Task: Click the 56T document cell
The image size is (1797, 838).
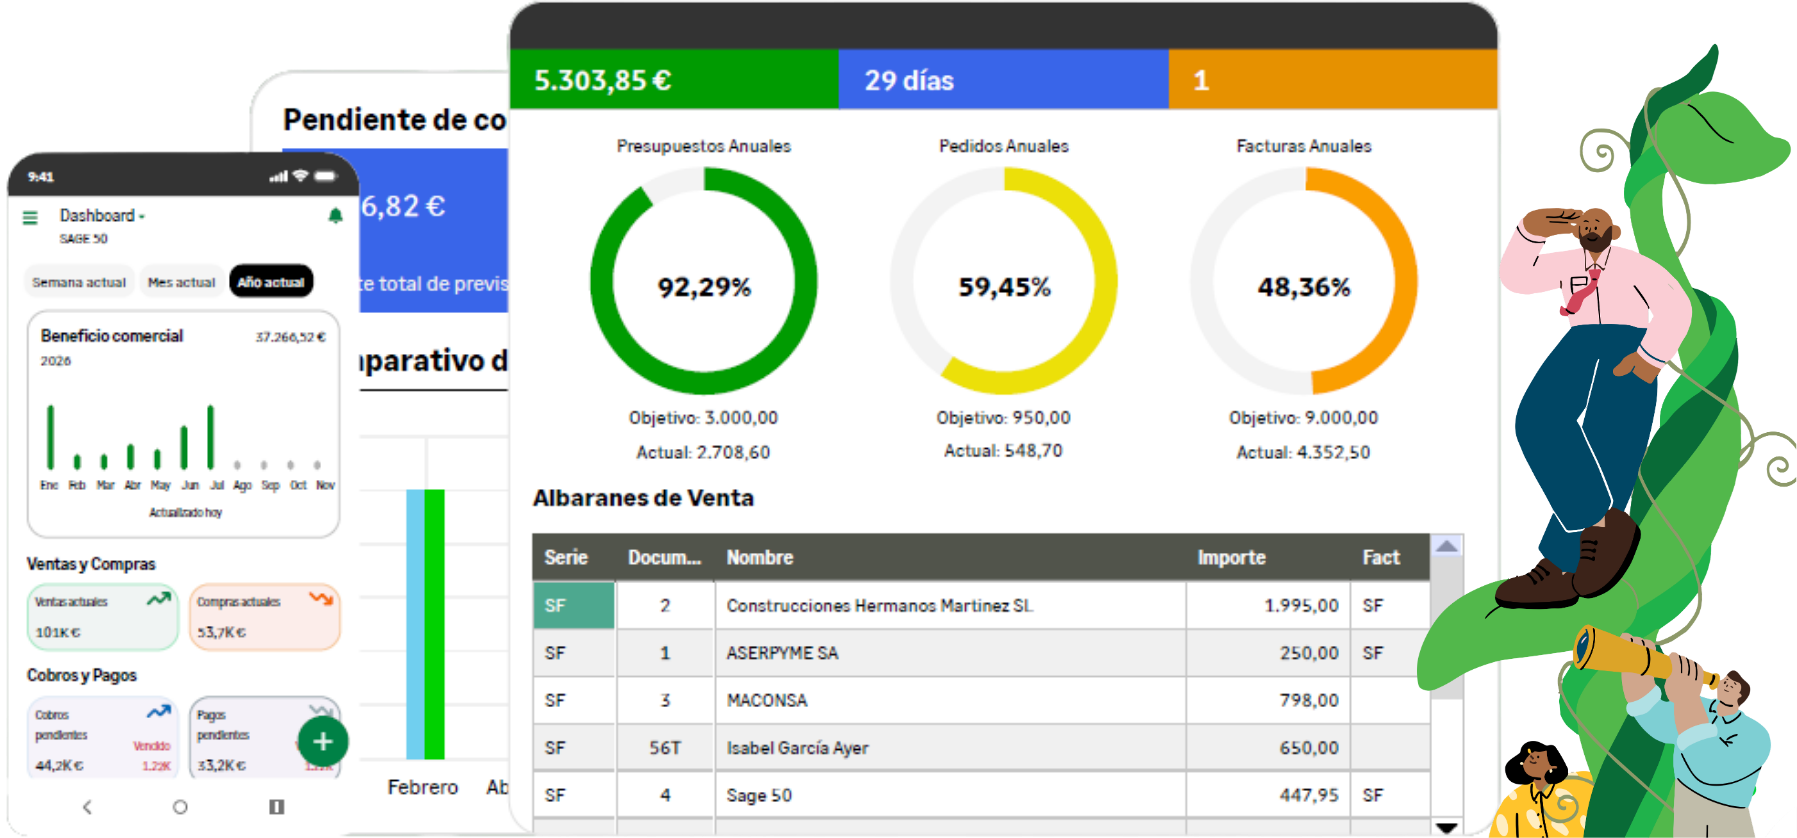Action: [x=665, y=748]
